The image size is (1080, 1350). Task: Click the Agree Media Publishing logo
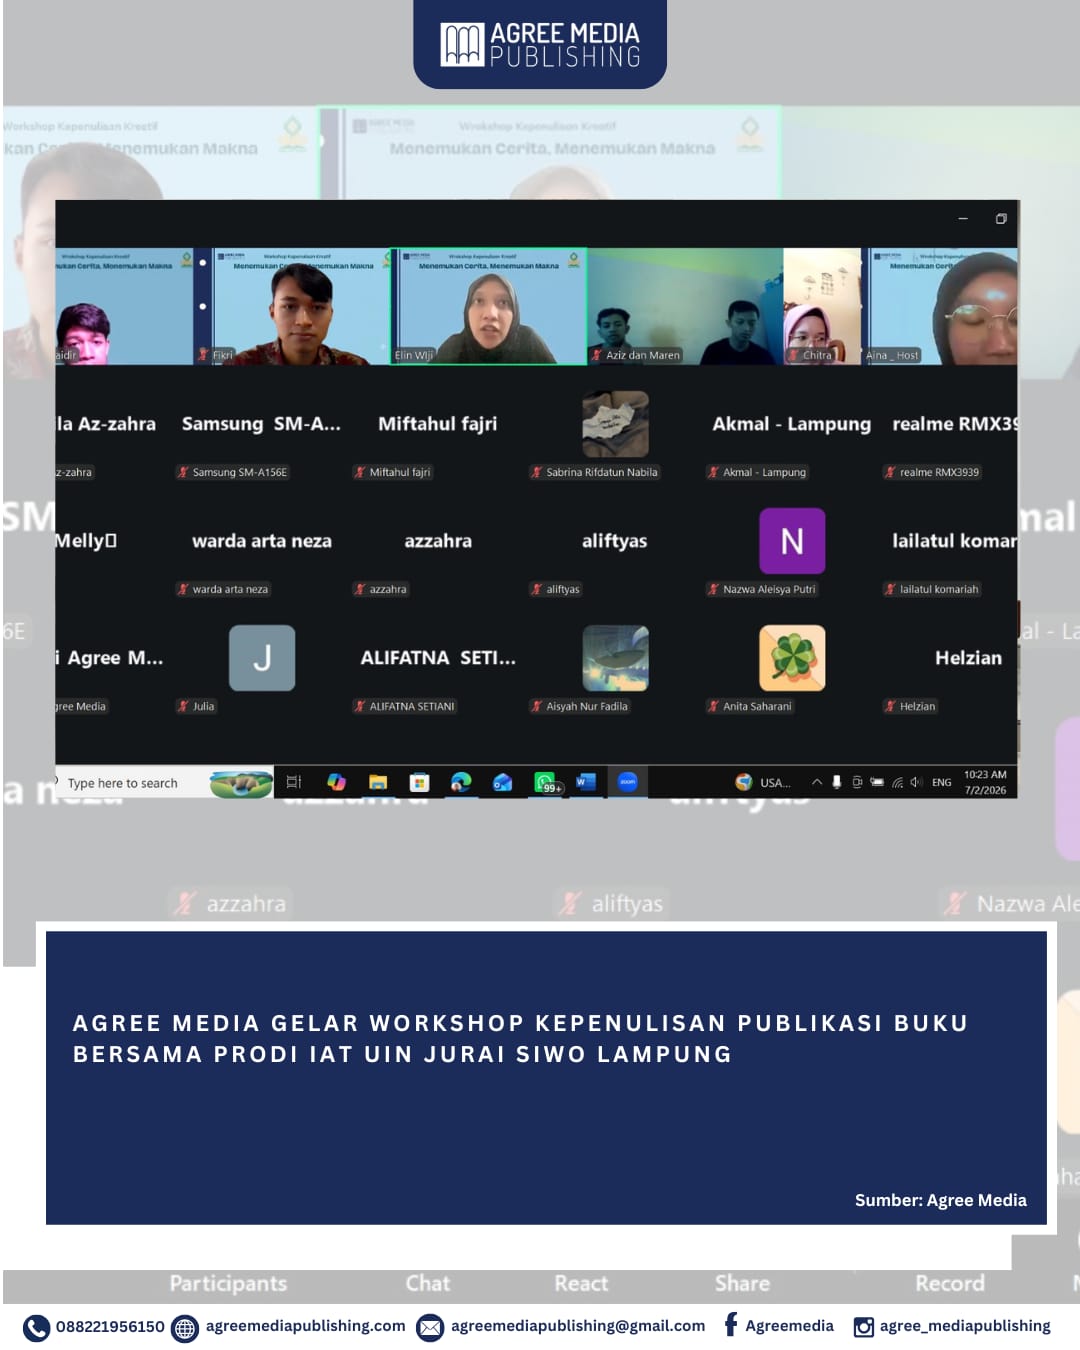coord(540,44)
